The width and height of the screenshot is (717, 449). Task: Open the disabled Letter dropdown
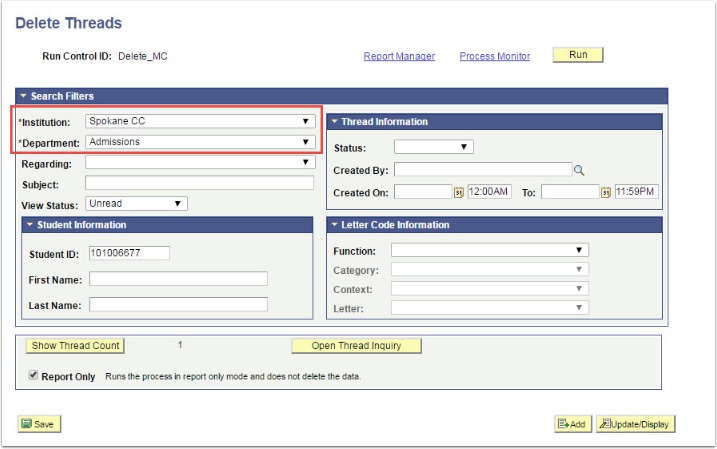click(490, 308)
